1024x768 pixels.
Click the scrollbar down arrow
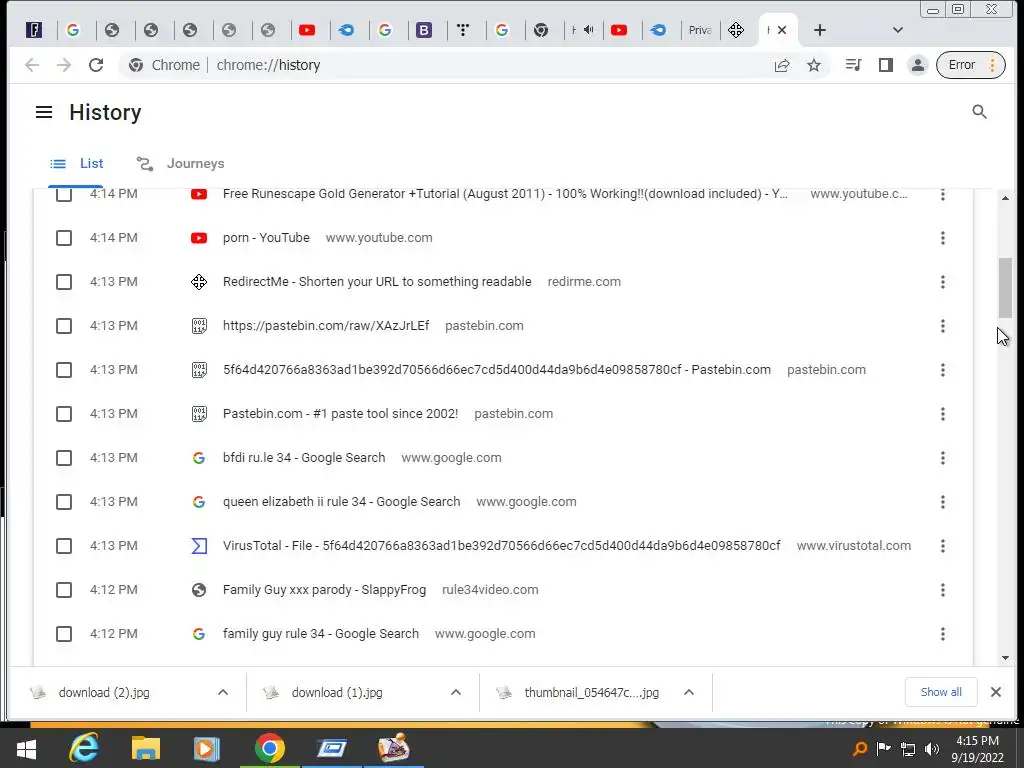point(1005,658)
